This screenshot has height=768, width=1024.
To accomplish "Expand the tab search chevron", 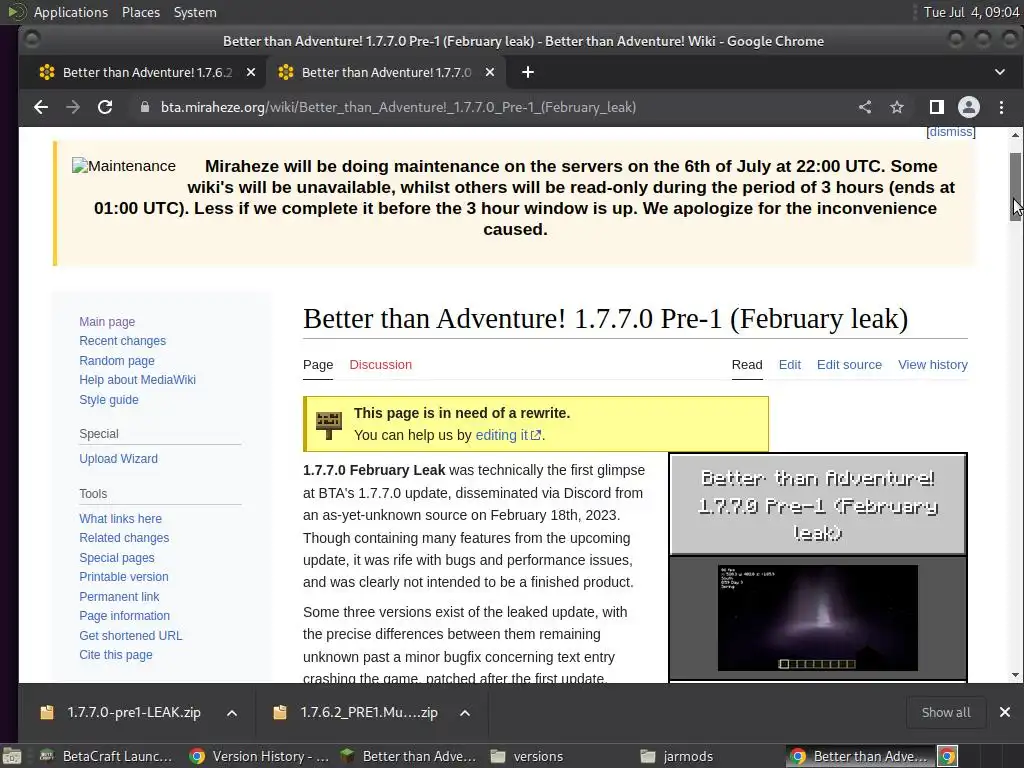I will tap(1000, 72).
